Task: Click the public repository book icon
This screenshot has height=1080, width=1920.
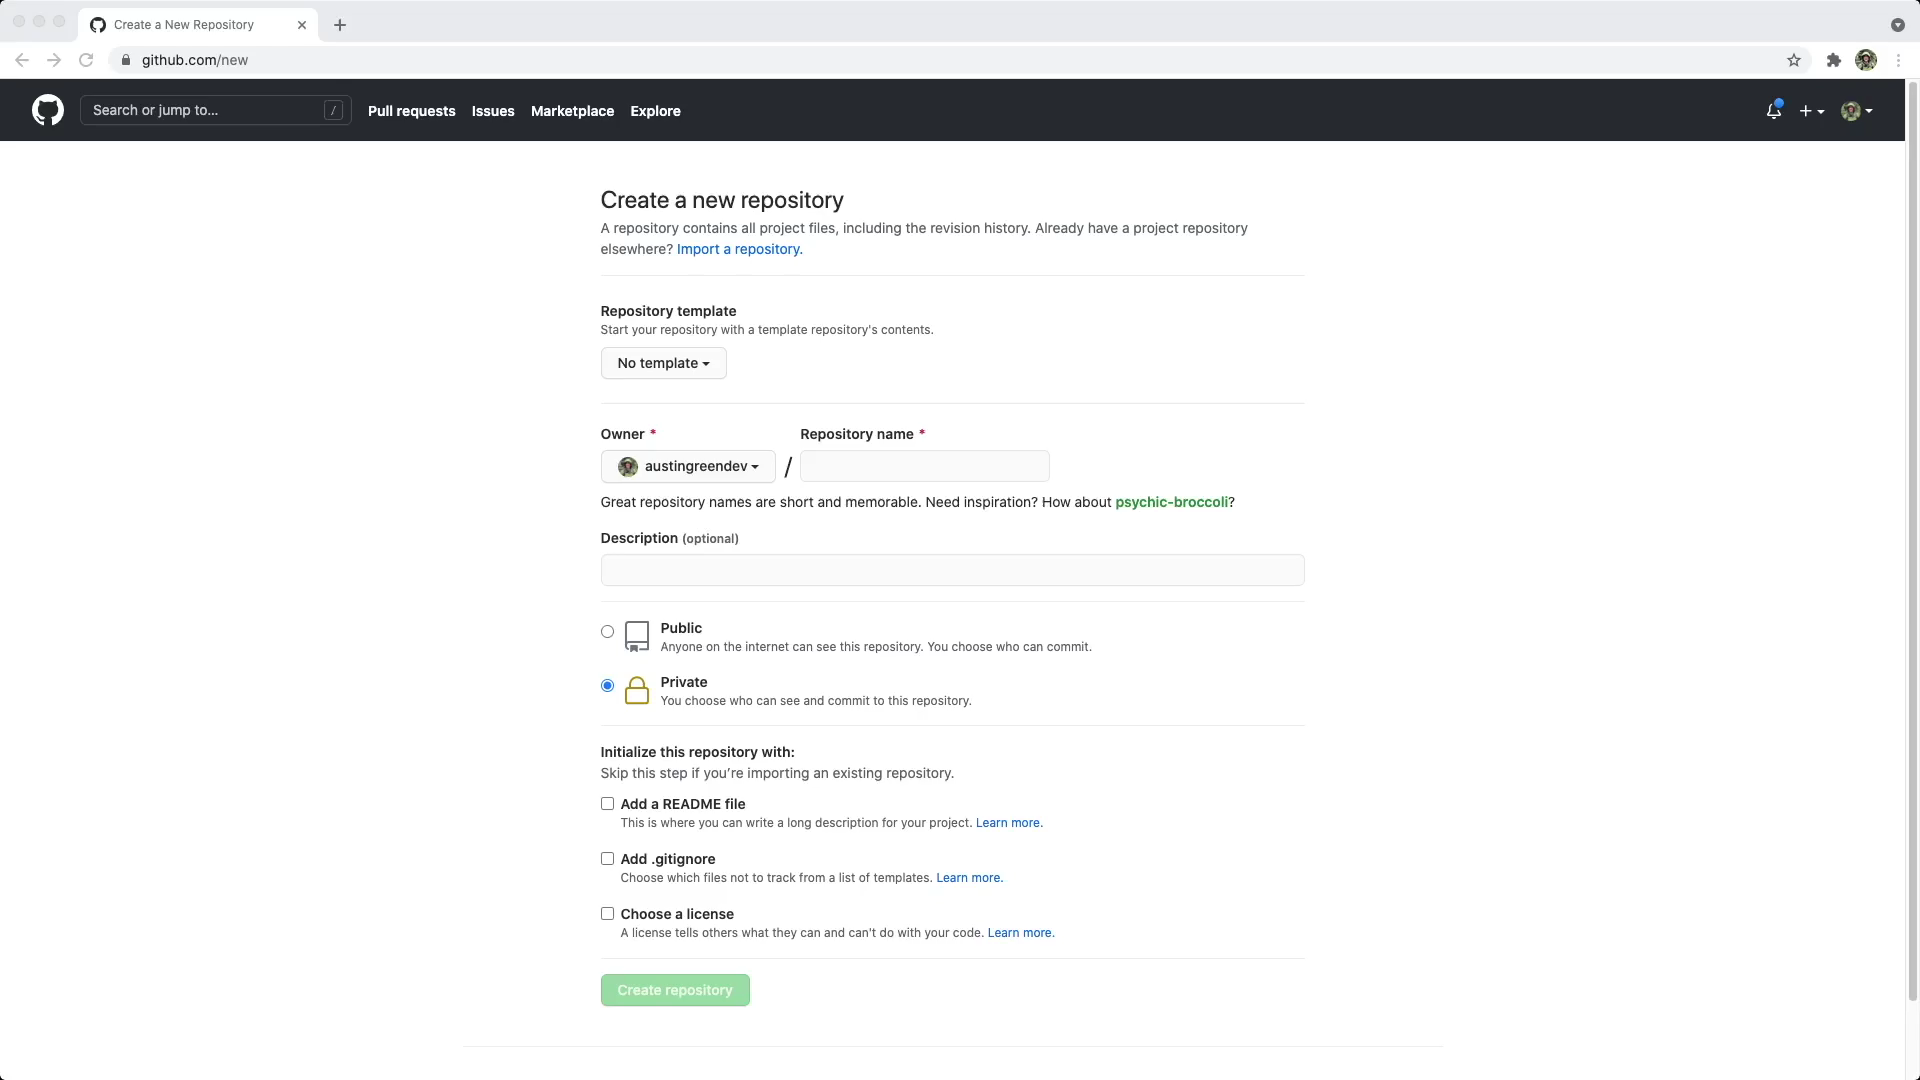Action: tap(637, 636)
